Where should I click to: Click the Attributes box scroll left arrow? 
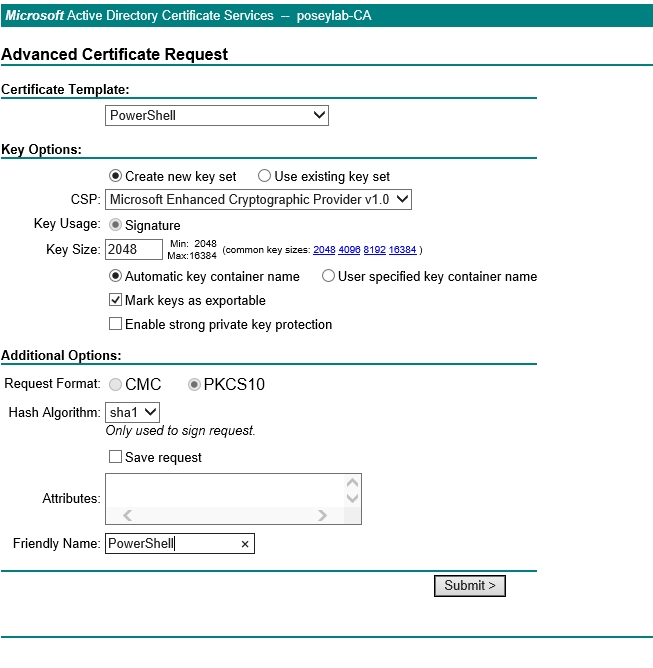tap(127, 516)
